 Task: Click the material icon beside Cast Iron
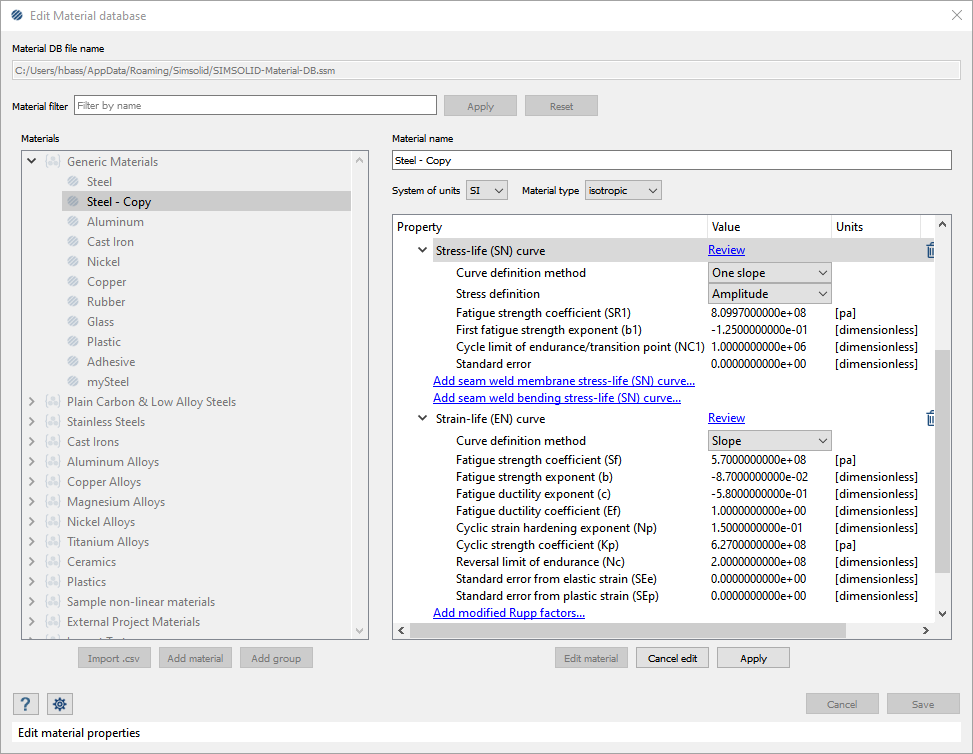tap(73, 242)
